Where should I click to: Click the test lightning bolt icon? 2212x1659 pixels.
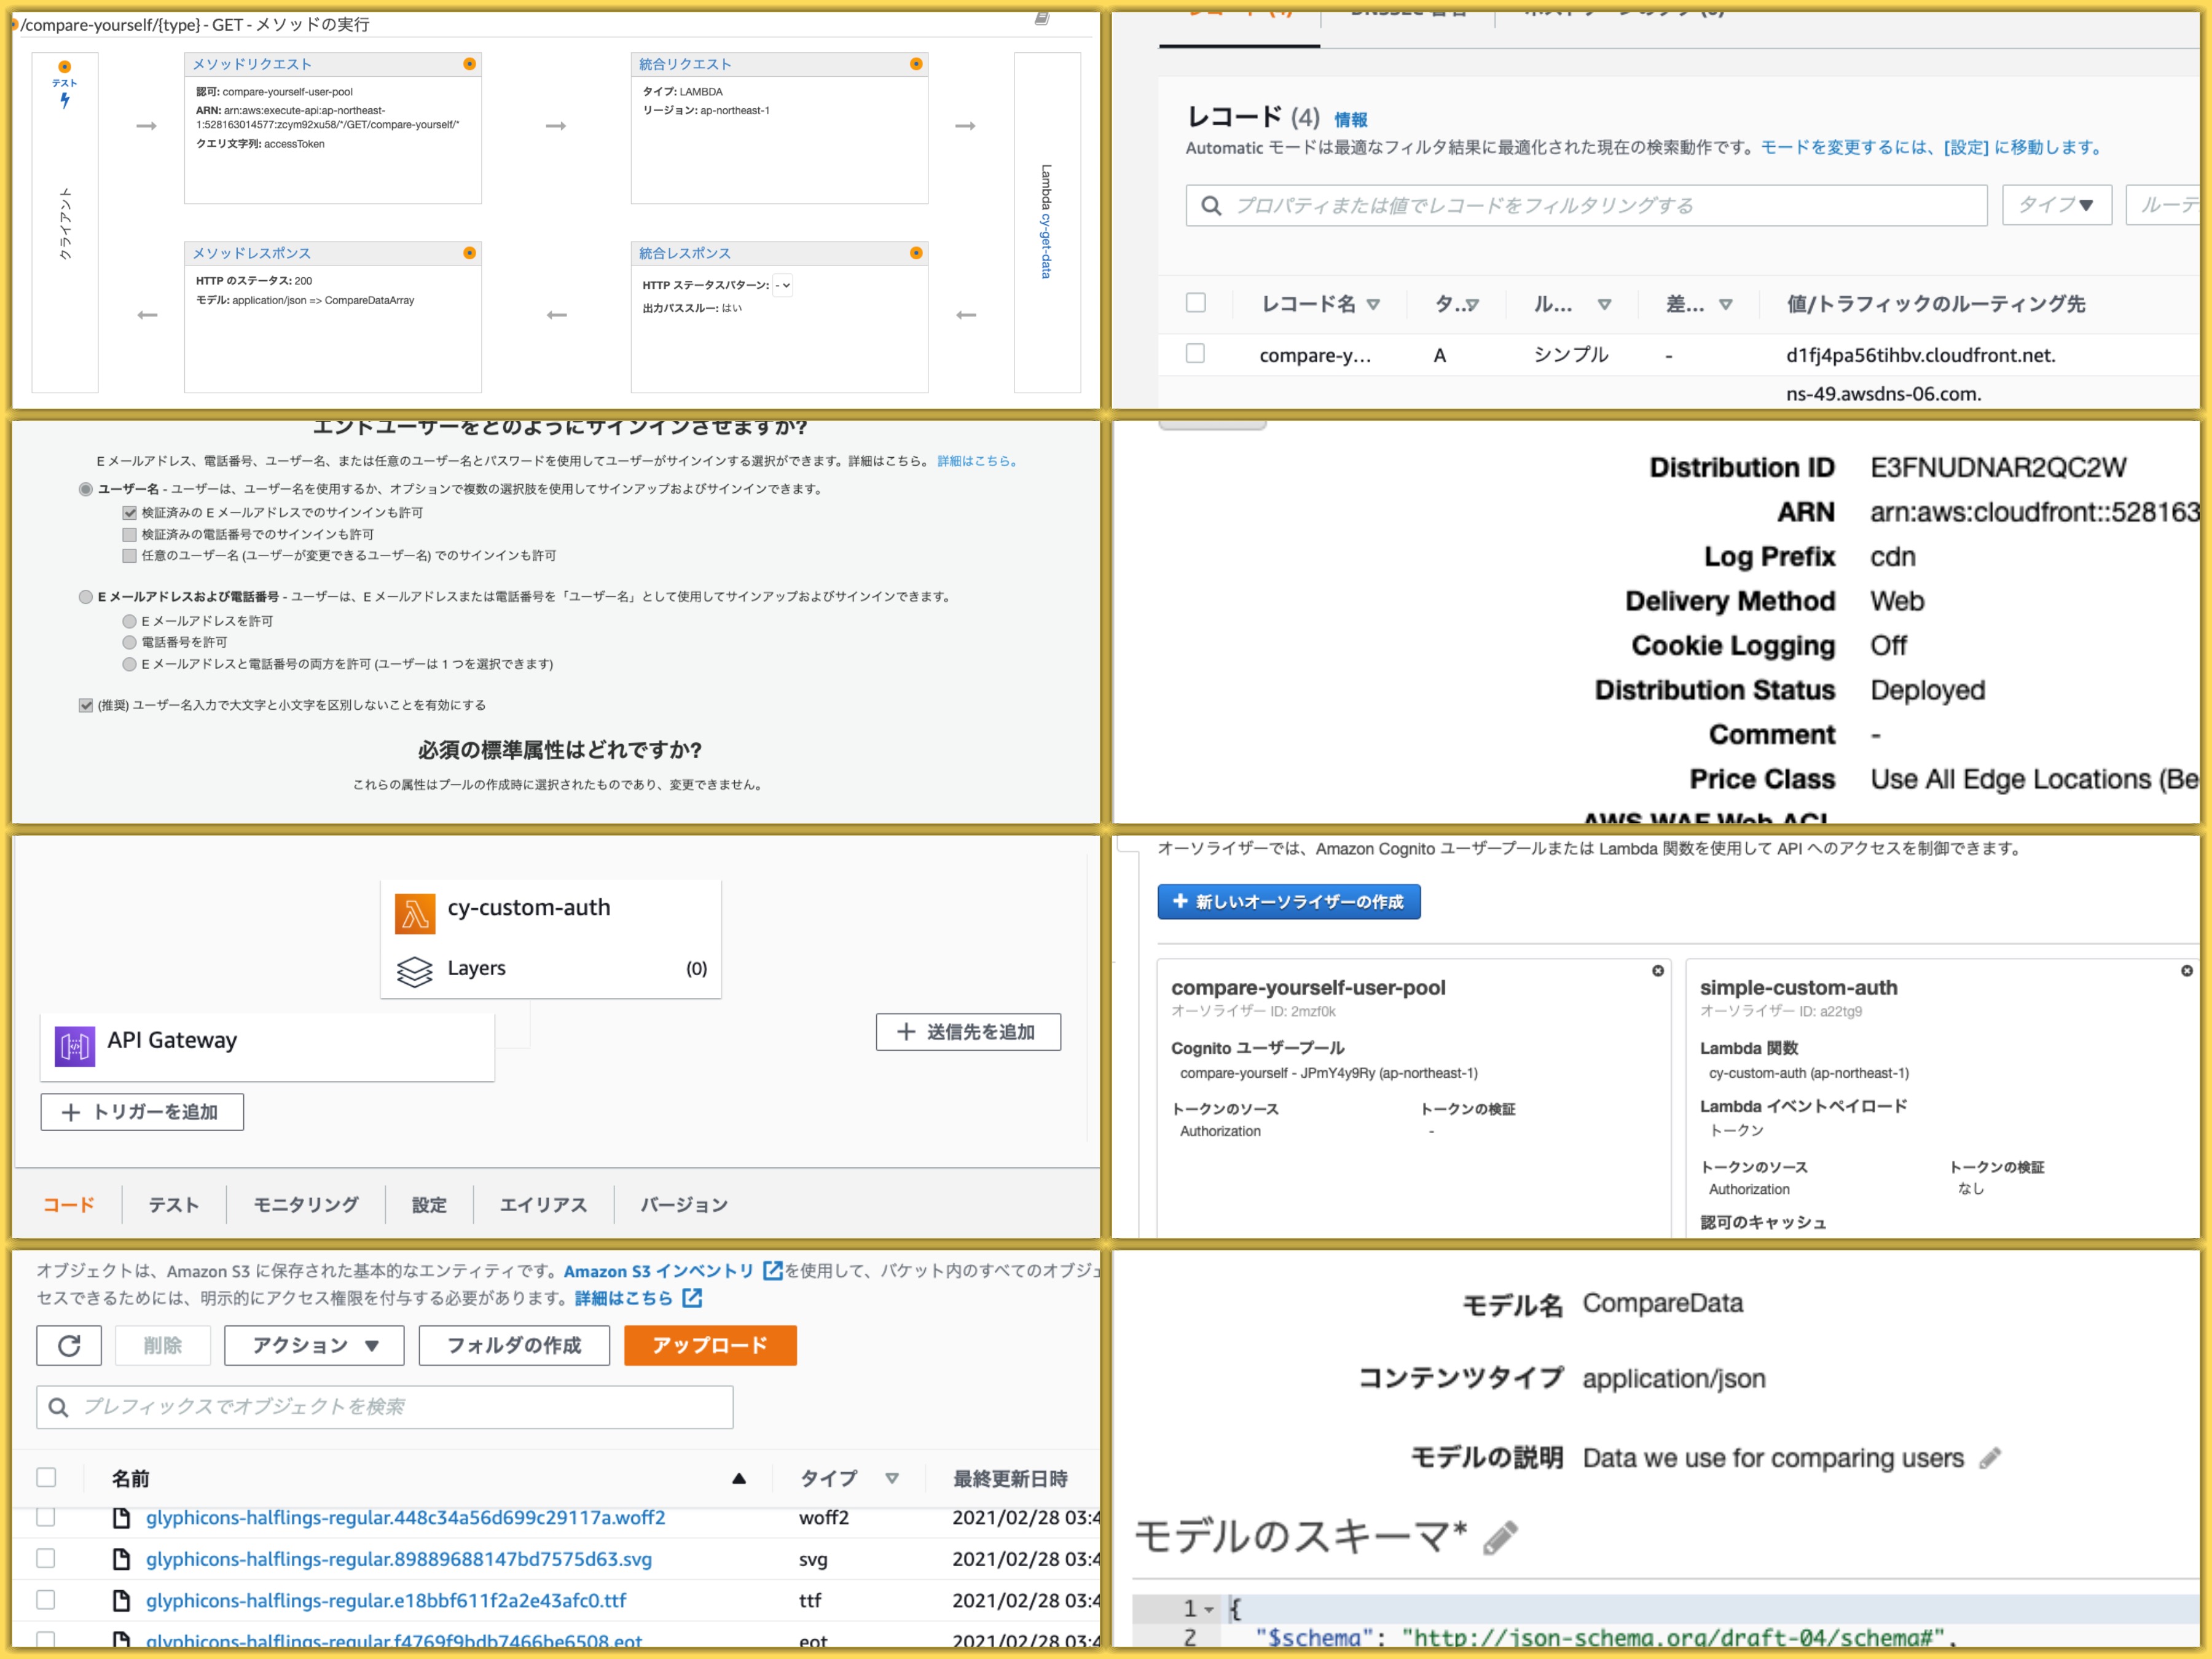pos(65,100)
